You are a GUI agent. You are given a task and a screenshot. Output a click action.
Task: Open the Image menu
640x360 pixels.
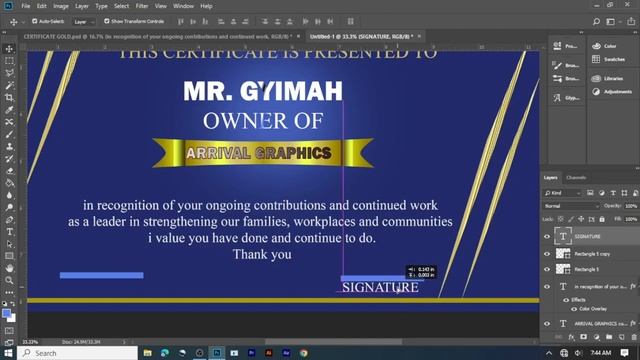pyautogui.click(x=61, y=6)
